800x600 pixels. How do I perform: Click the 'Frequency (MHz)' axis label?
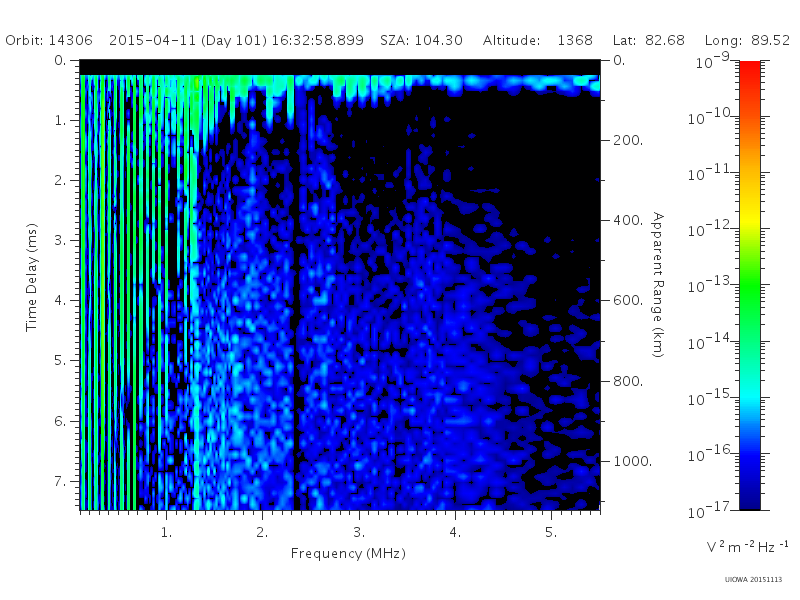348,554
